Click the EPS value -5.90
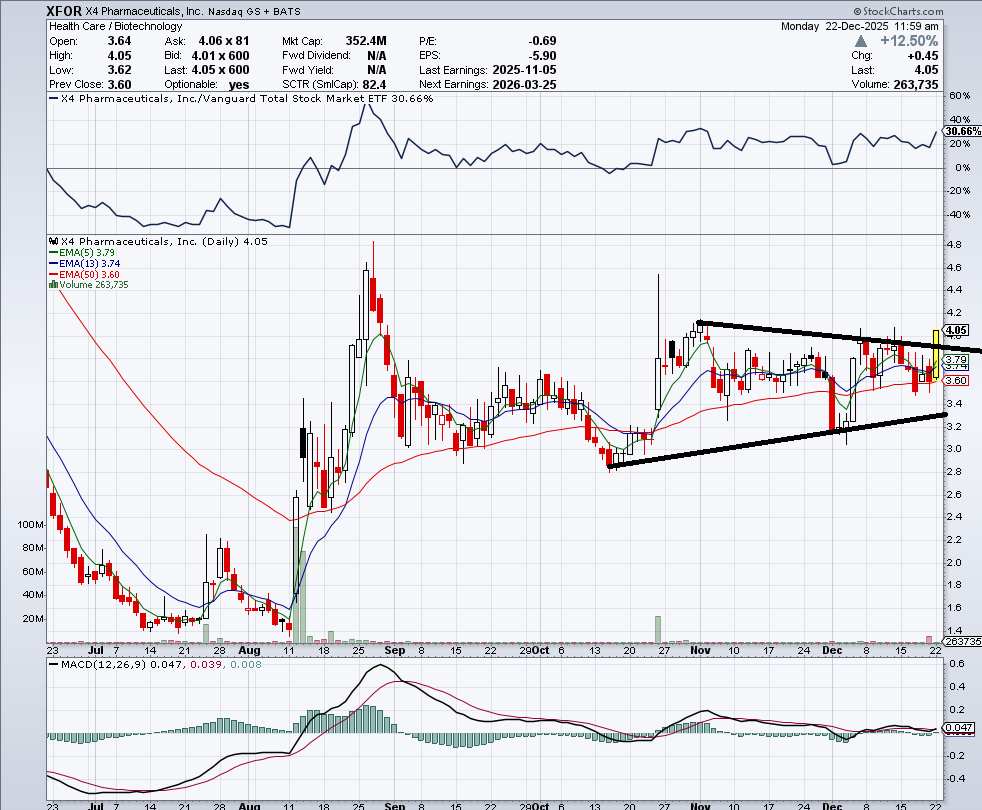The width and height of the screenshot is (982, 810). pos(542,55)
